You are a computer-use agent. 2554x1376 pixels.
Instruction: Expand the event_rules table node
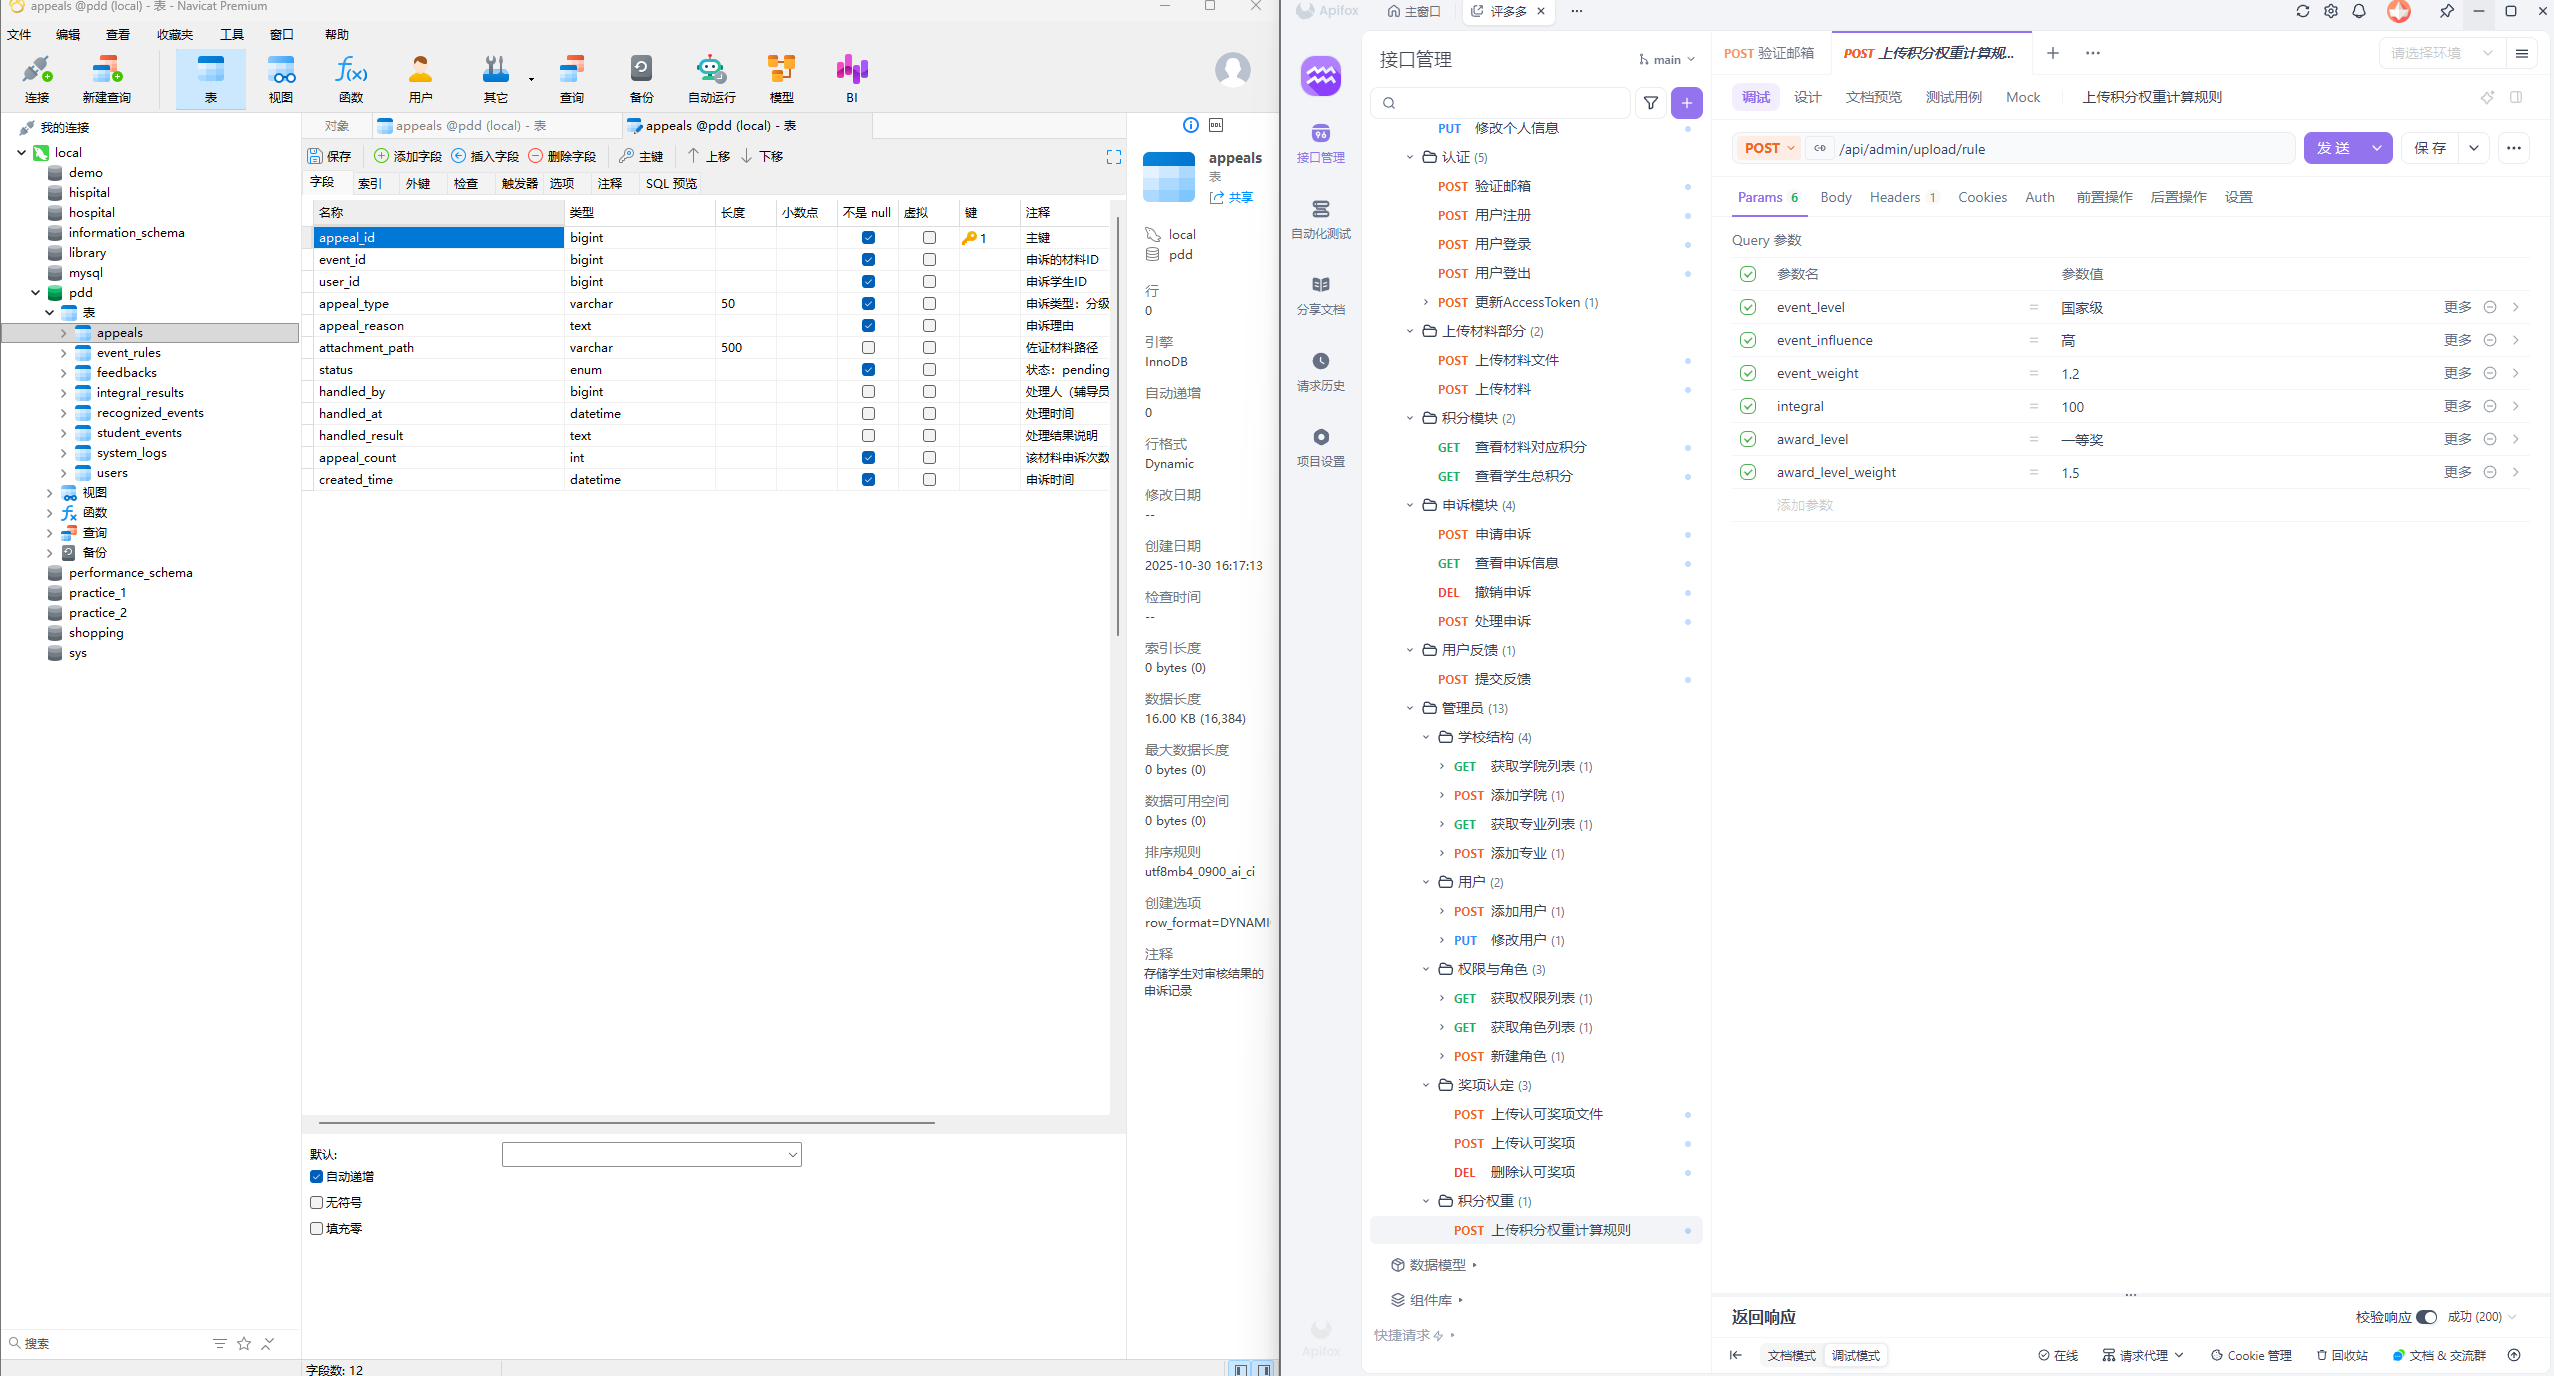tap(64, 353)
